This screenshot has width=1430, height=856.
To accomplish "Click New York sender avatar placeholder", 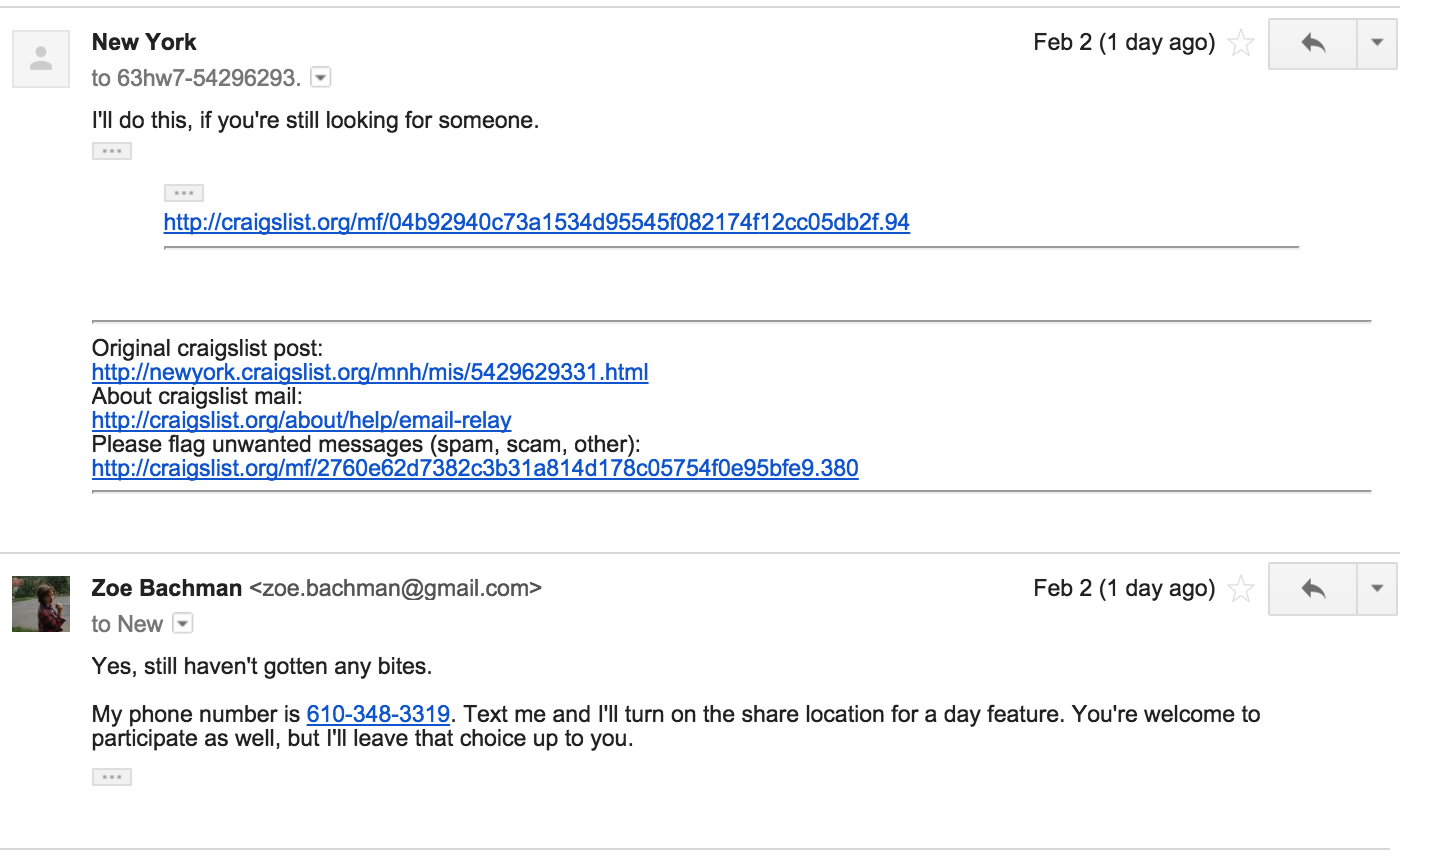I will [41, 59].
